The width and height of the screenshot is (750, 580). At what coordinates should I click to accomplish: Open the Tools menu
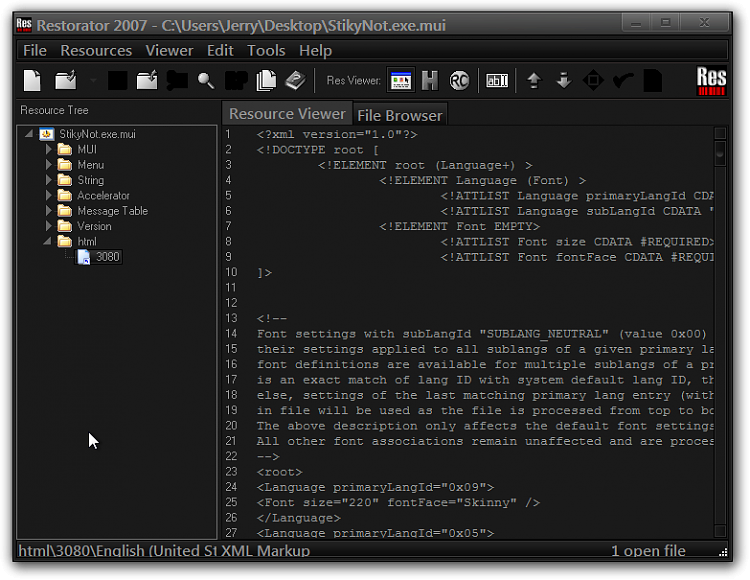[266, 50]
